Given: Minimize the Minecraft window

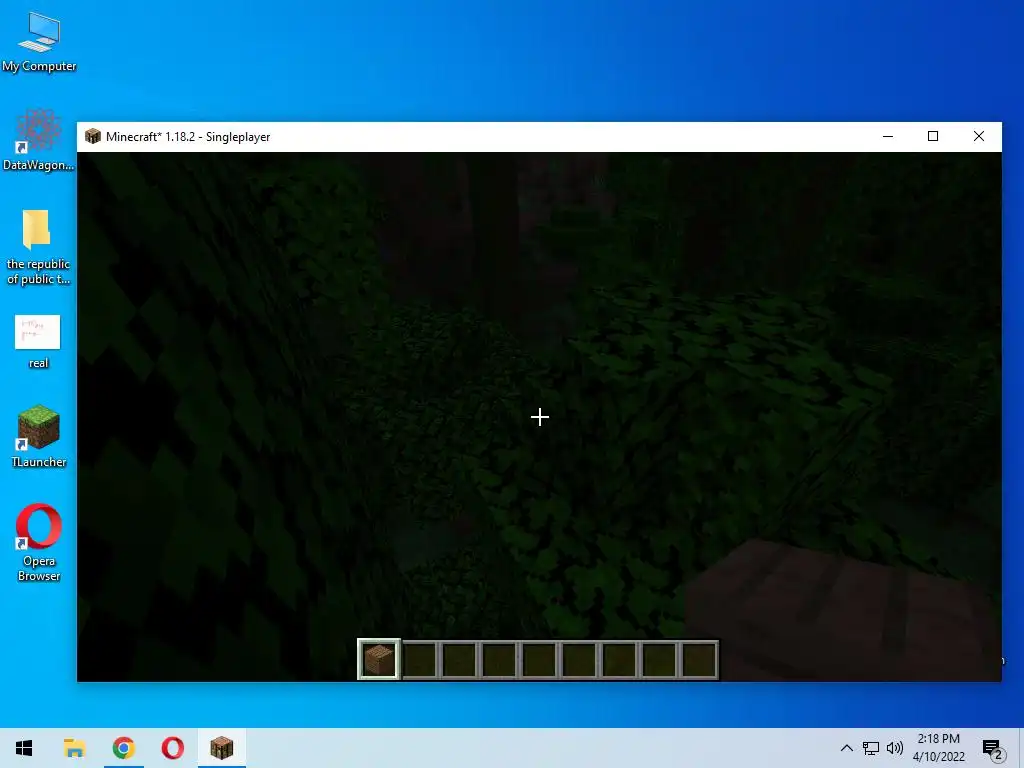Looking at the screenshot, I should point(888,136).
